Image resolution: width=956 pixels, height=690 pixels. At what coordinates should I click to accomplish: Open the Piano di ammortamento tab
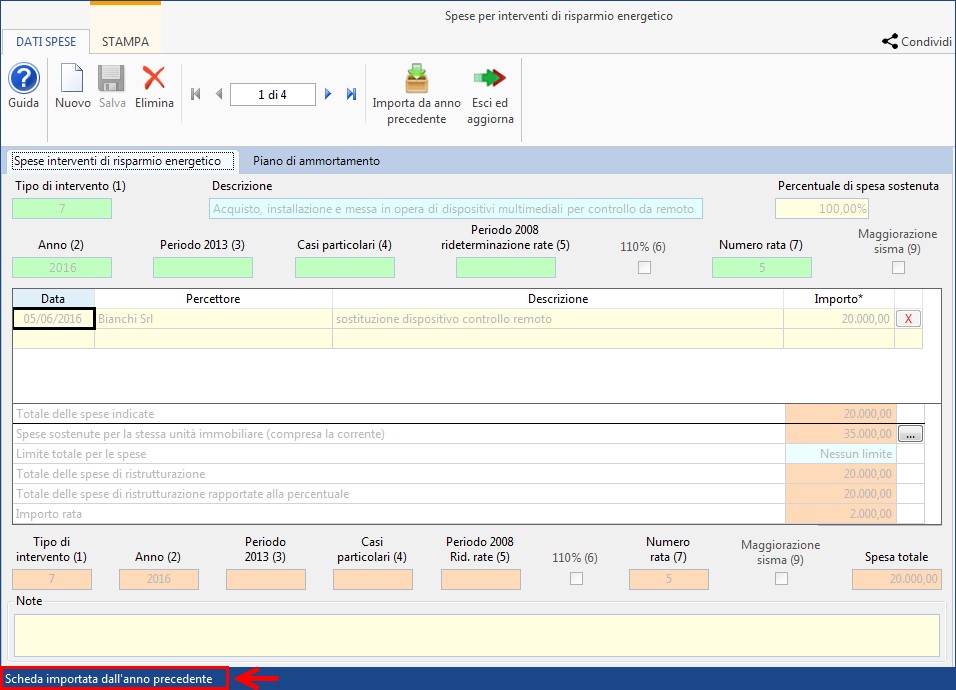(x=316, y=161)
